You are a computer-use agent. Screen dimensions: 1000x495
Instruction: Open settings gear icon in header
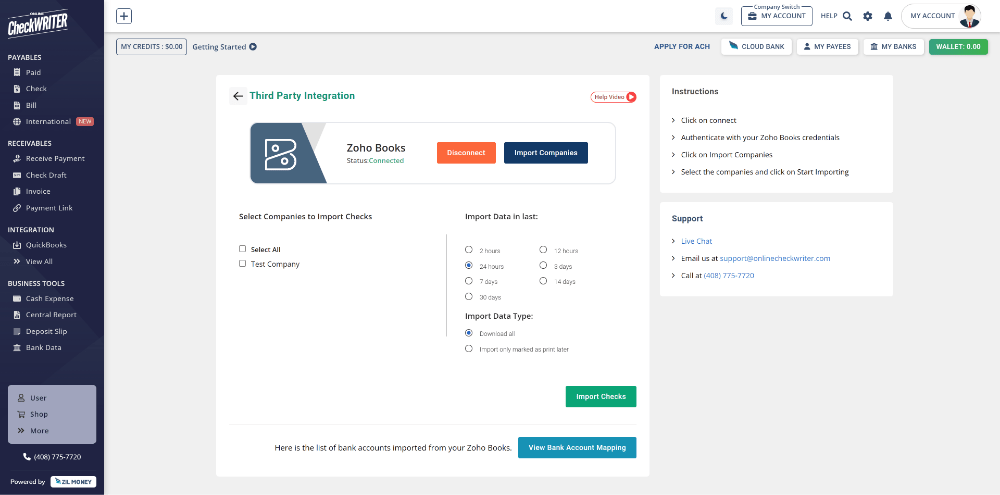click(x=867, y=16)
